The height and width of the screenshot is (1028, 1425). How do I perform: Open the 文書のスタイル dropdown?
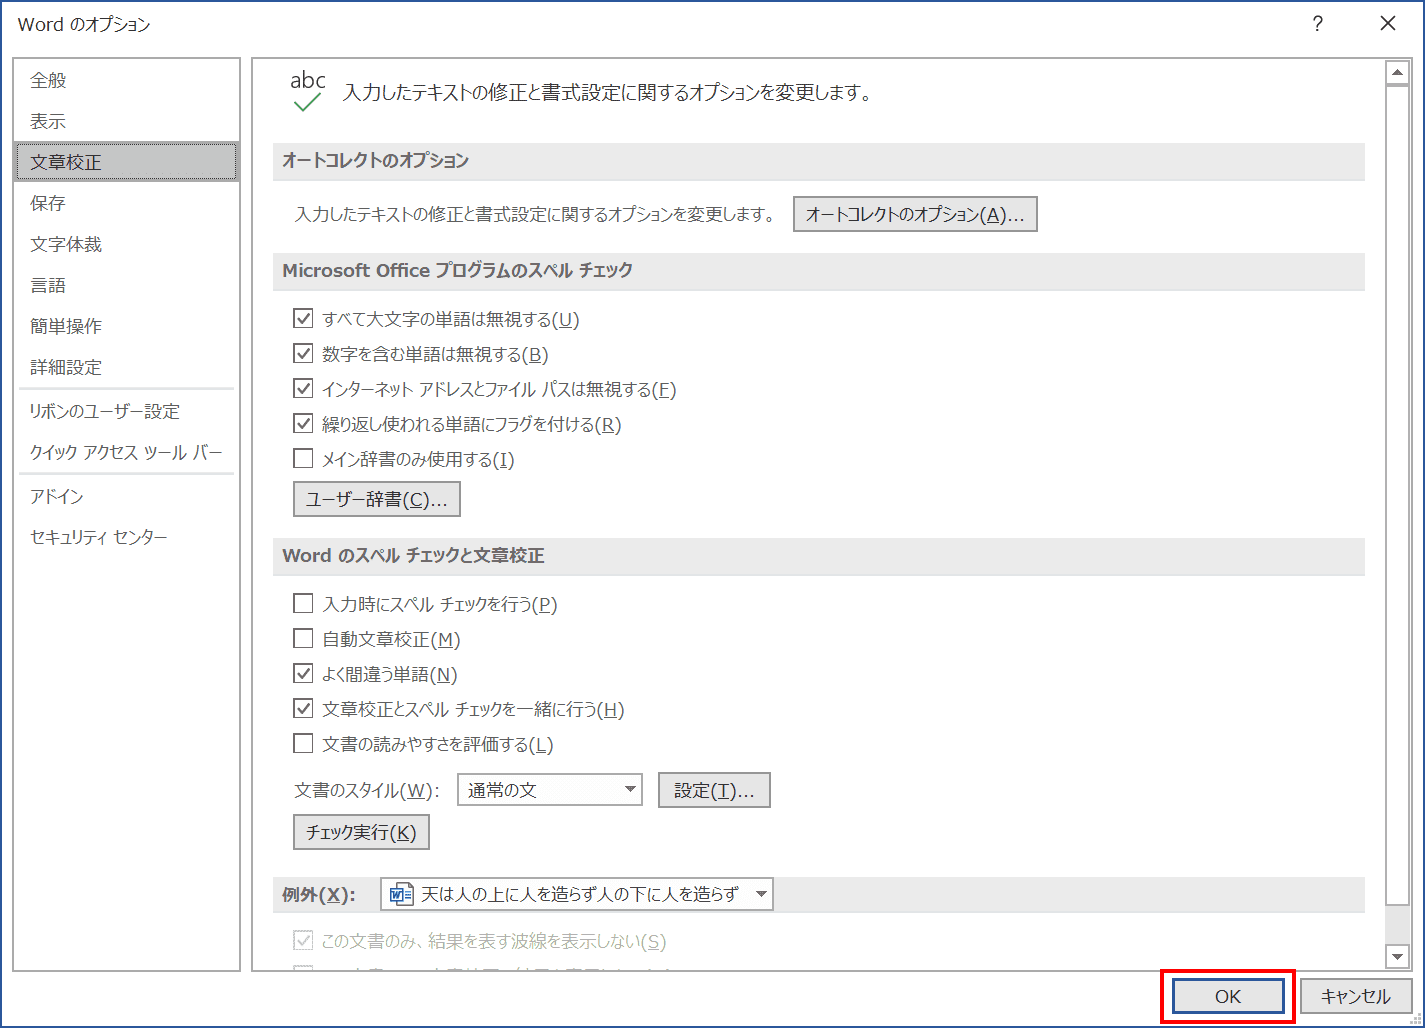[550, 790]
